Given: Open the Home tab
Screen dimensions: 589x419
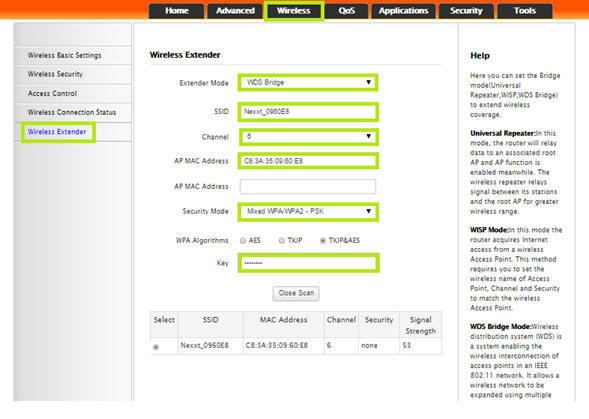Looking at the screenshot, I should [177, 11].
